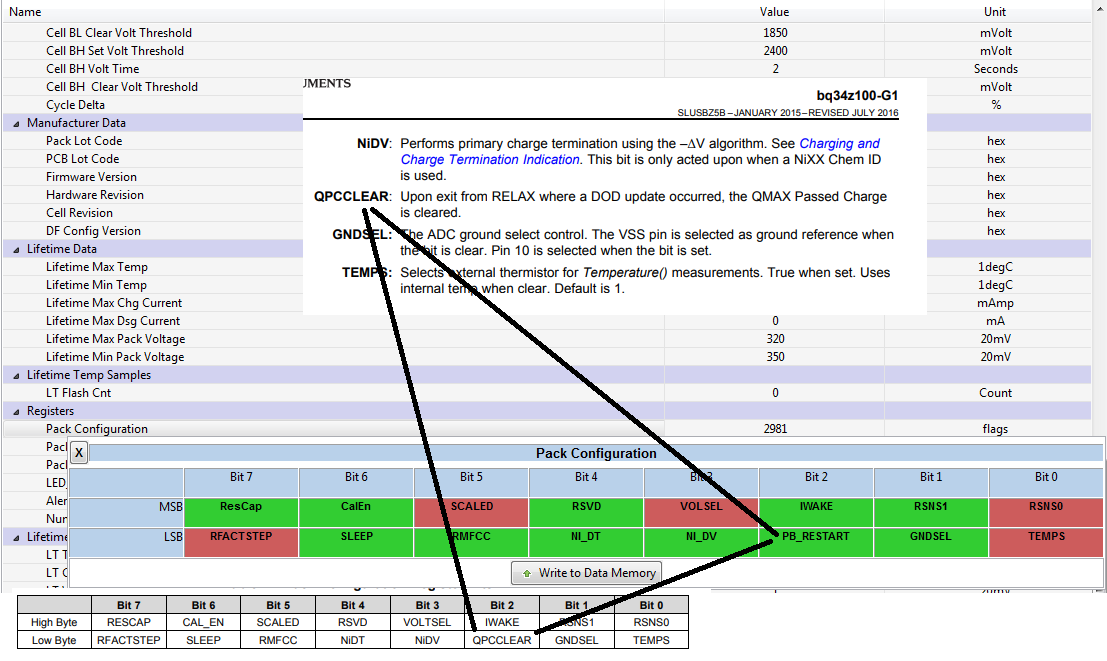The width and height of the screenshot is (1107, 661).
Task: Toggle the NI_DT bit
Action: click(x=586, y=542)
